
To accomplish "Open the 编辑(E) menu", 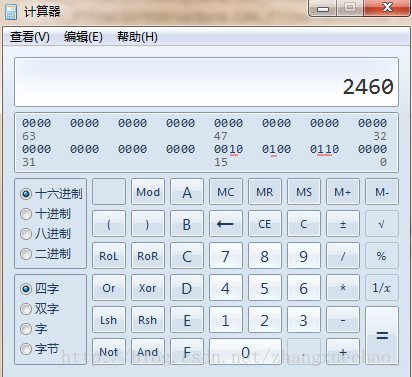I will tap(83, 37).
